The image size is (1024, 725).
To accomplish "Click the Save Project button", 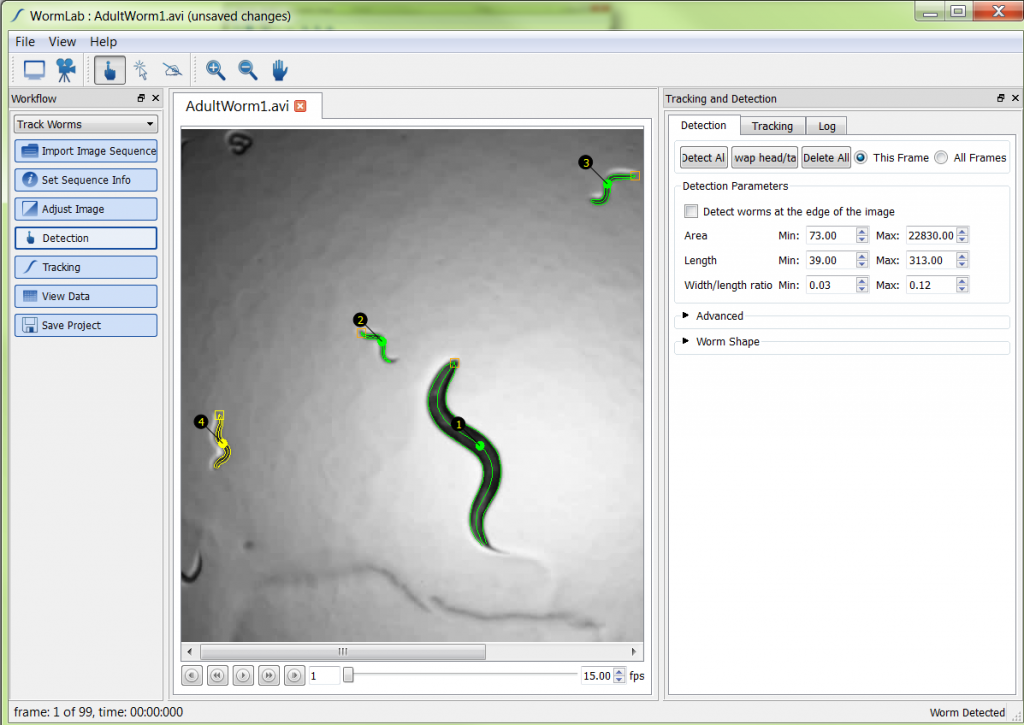I will [86, 325].
